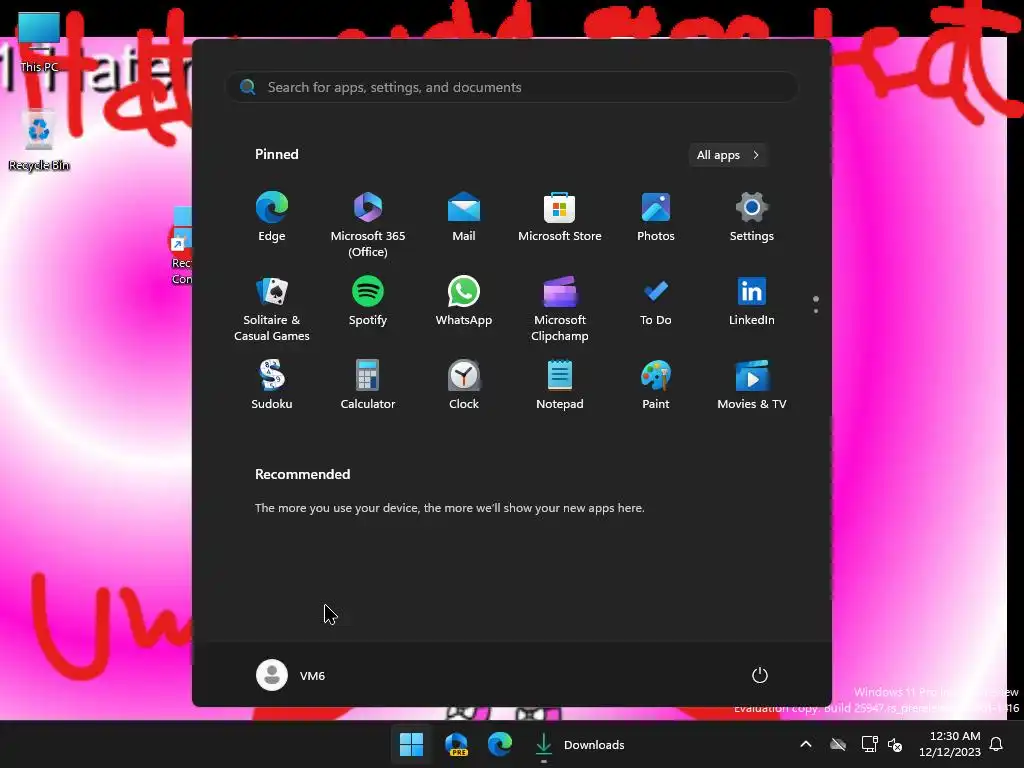Open the Clock app
The image size is (1024, 768).
tap(464, 385)
